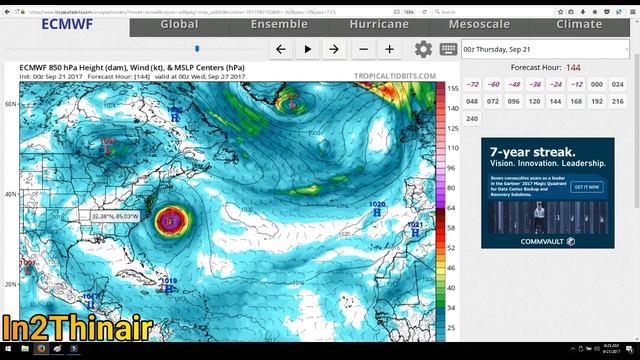Go to browser home page icon

point(595,12)
